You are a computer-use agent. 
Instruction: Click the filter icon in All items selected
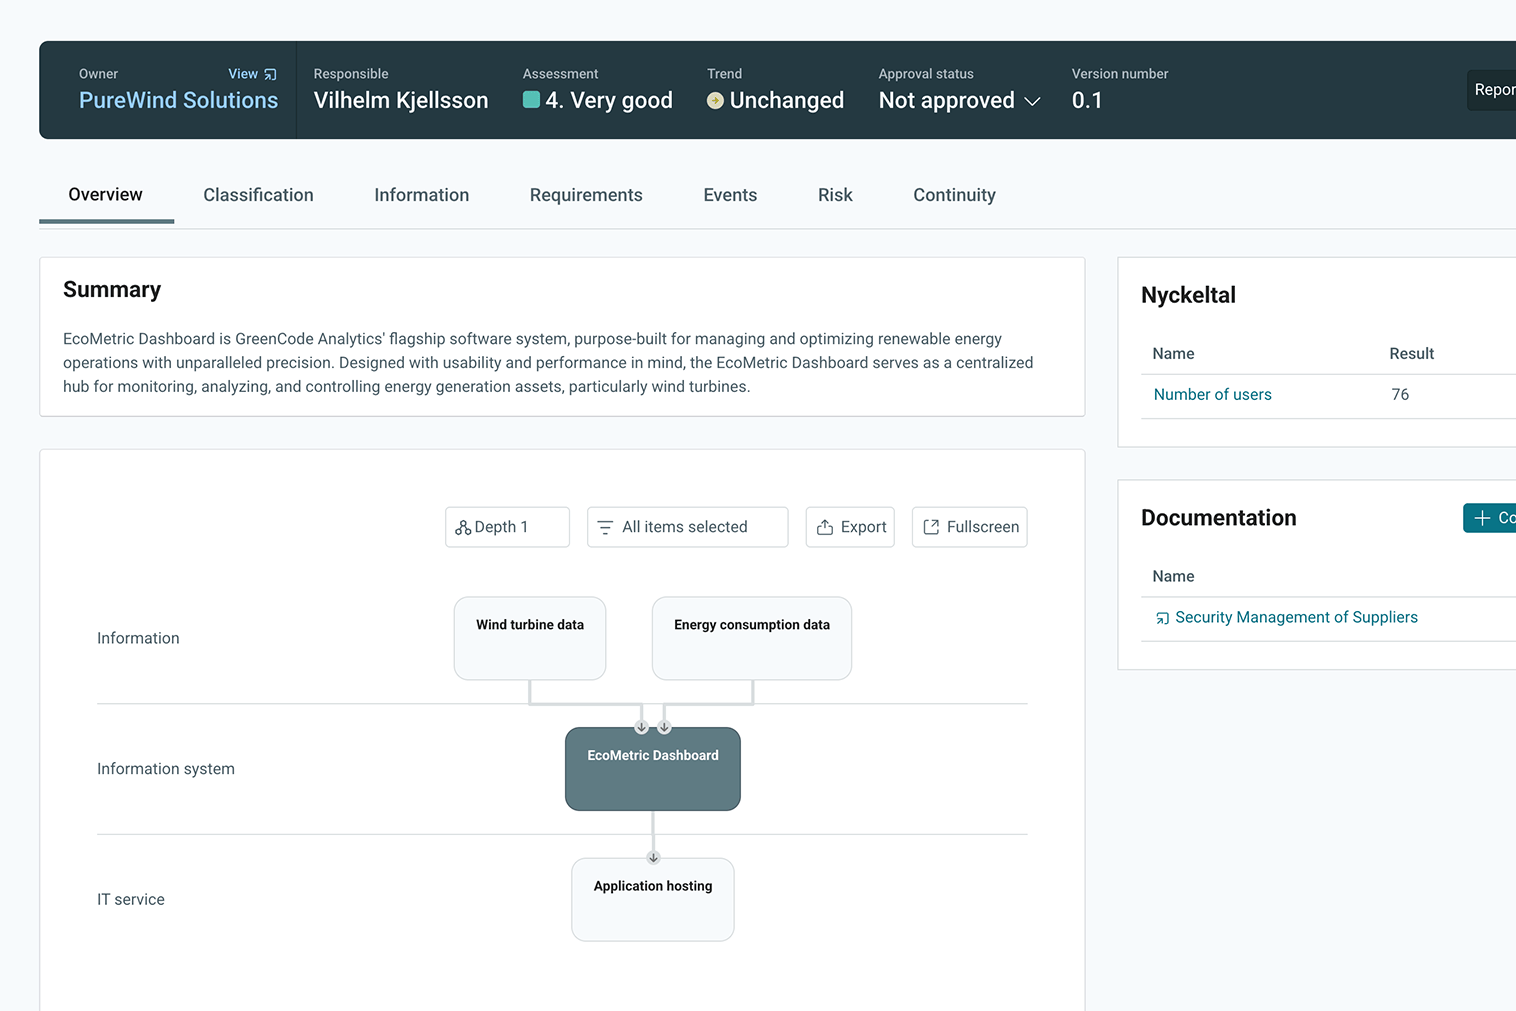pyautogui.click(x=605, y=527)
